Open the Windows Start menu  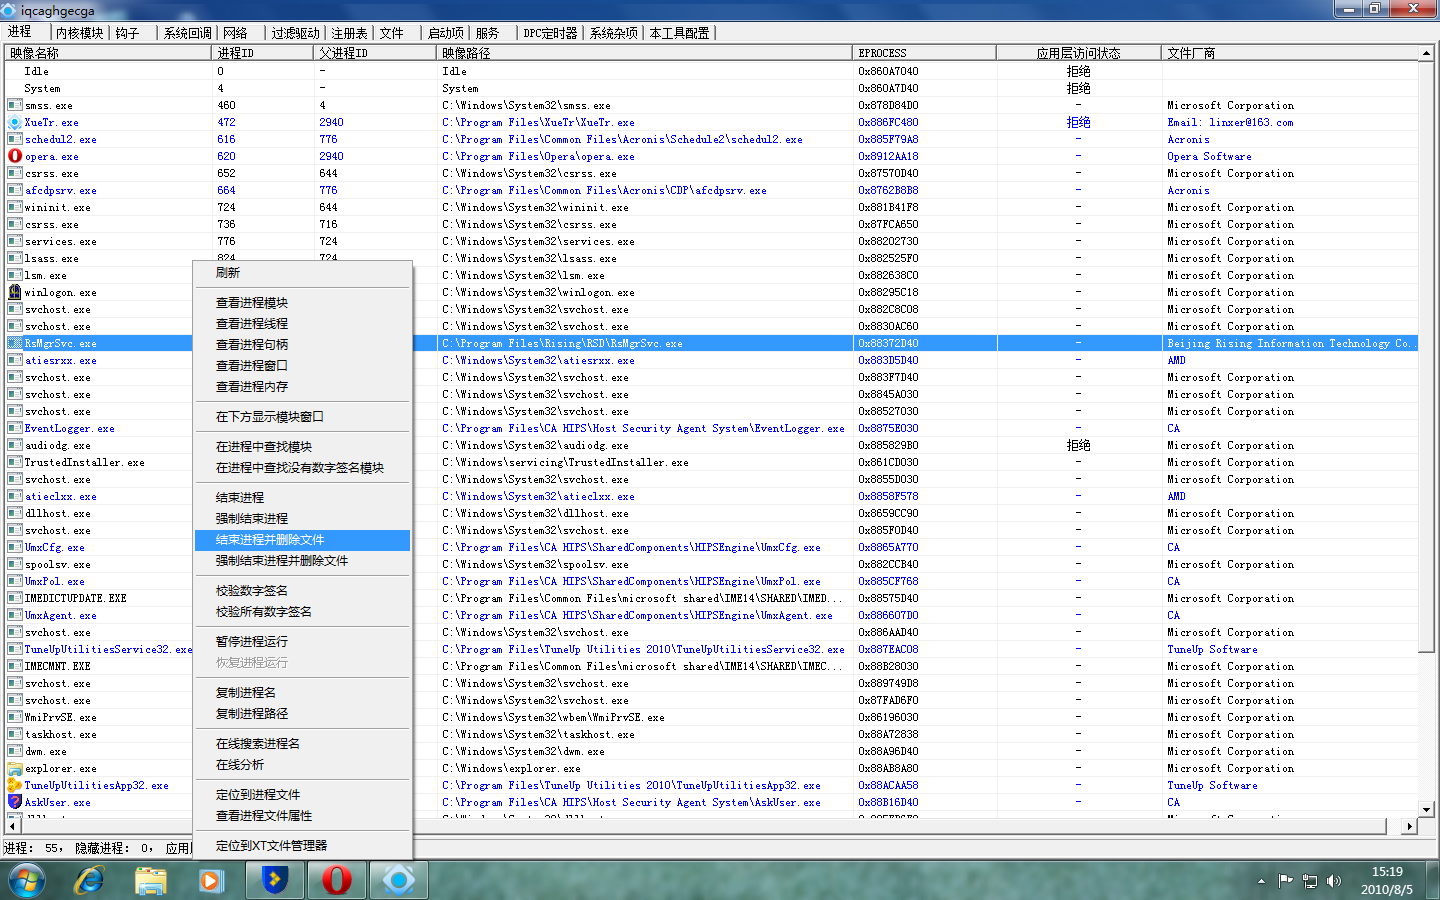click(27, 881)
